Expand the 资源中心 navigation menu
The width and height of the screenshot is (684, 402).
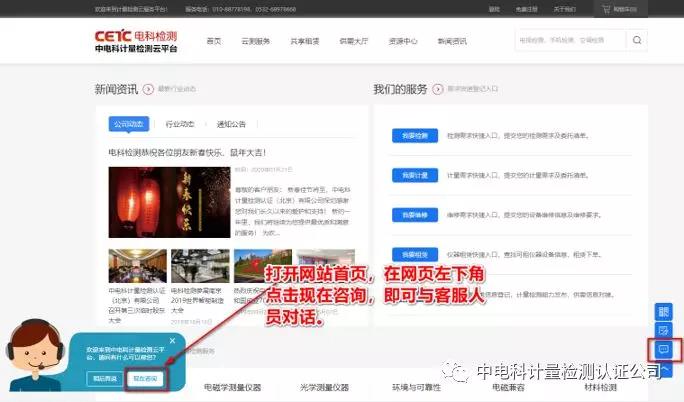(403, 41)
